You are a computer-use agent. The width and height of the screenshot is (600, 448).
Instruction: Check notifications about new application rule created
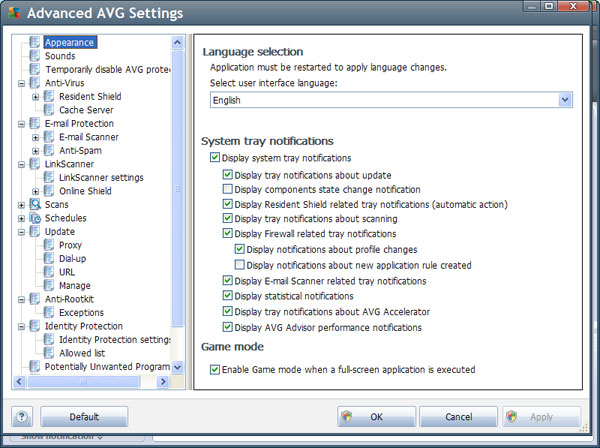pos(240,265)
